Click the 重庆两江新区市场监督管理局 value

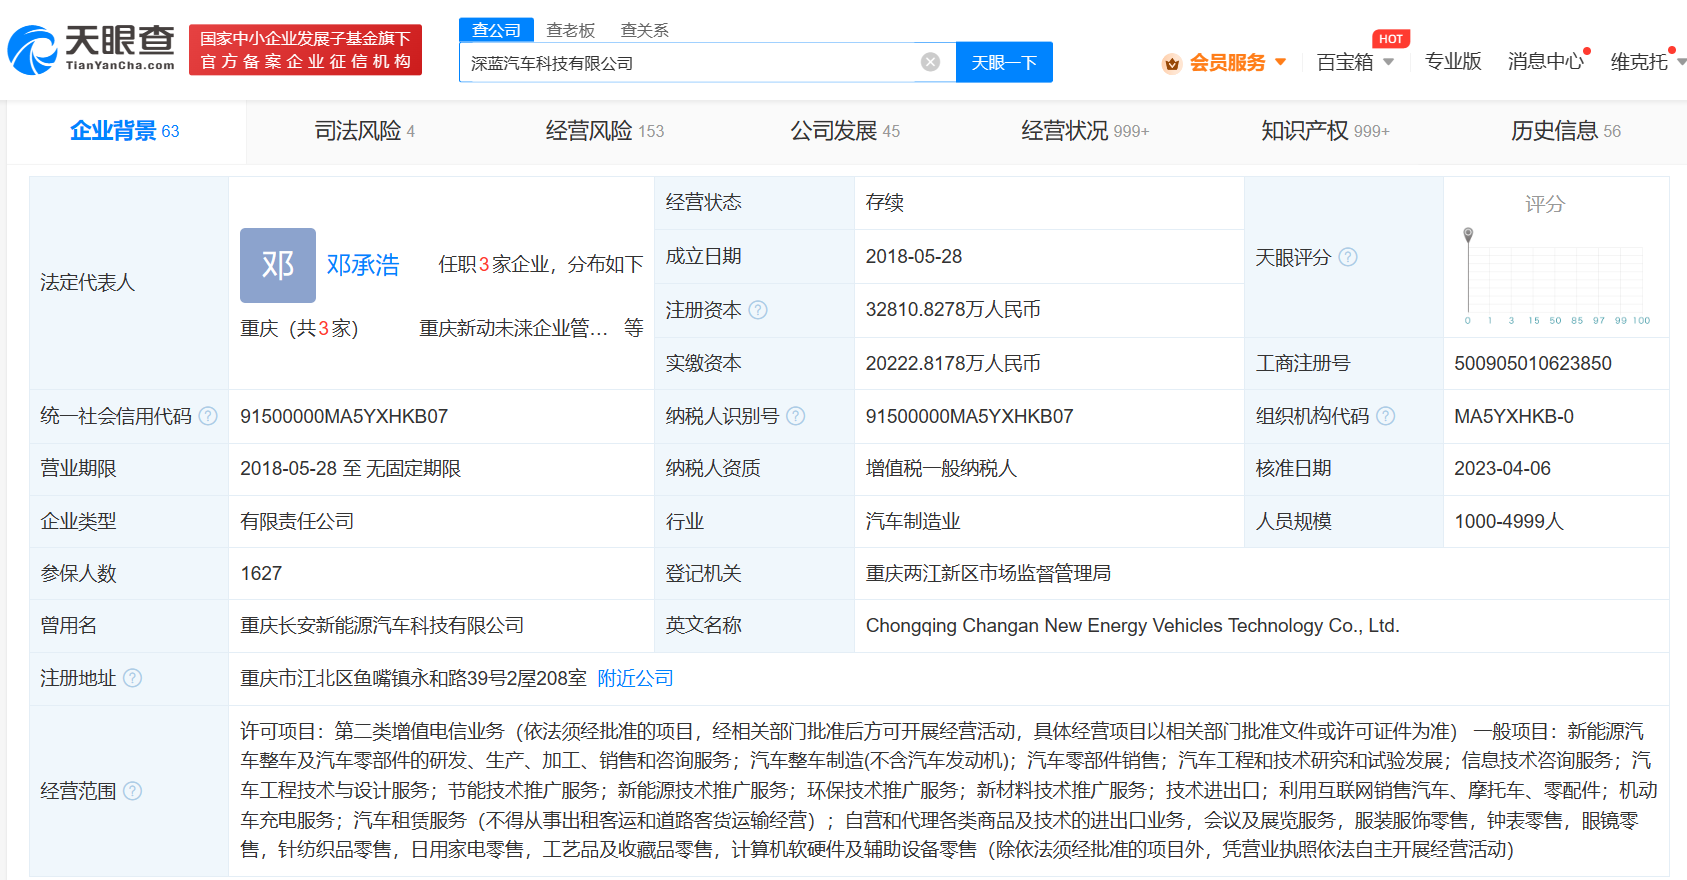coord(988,573)
